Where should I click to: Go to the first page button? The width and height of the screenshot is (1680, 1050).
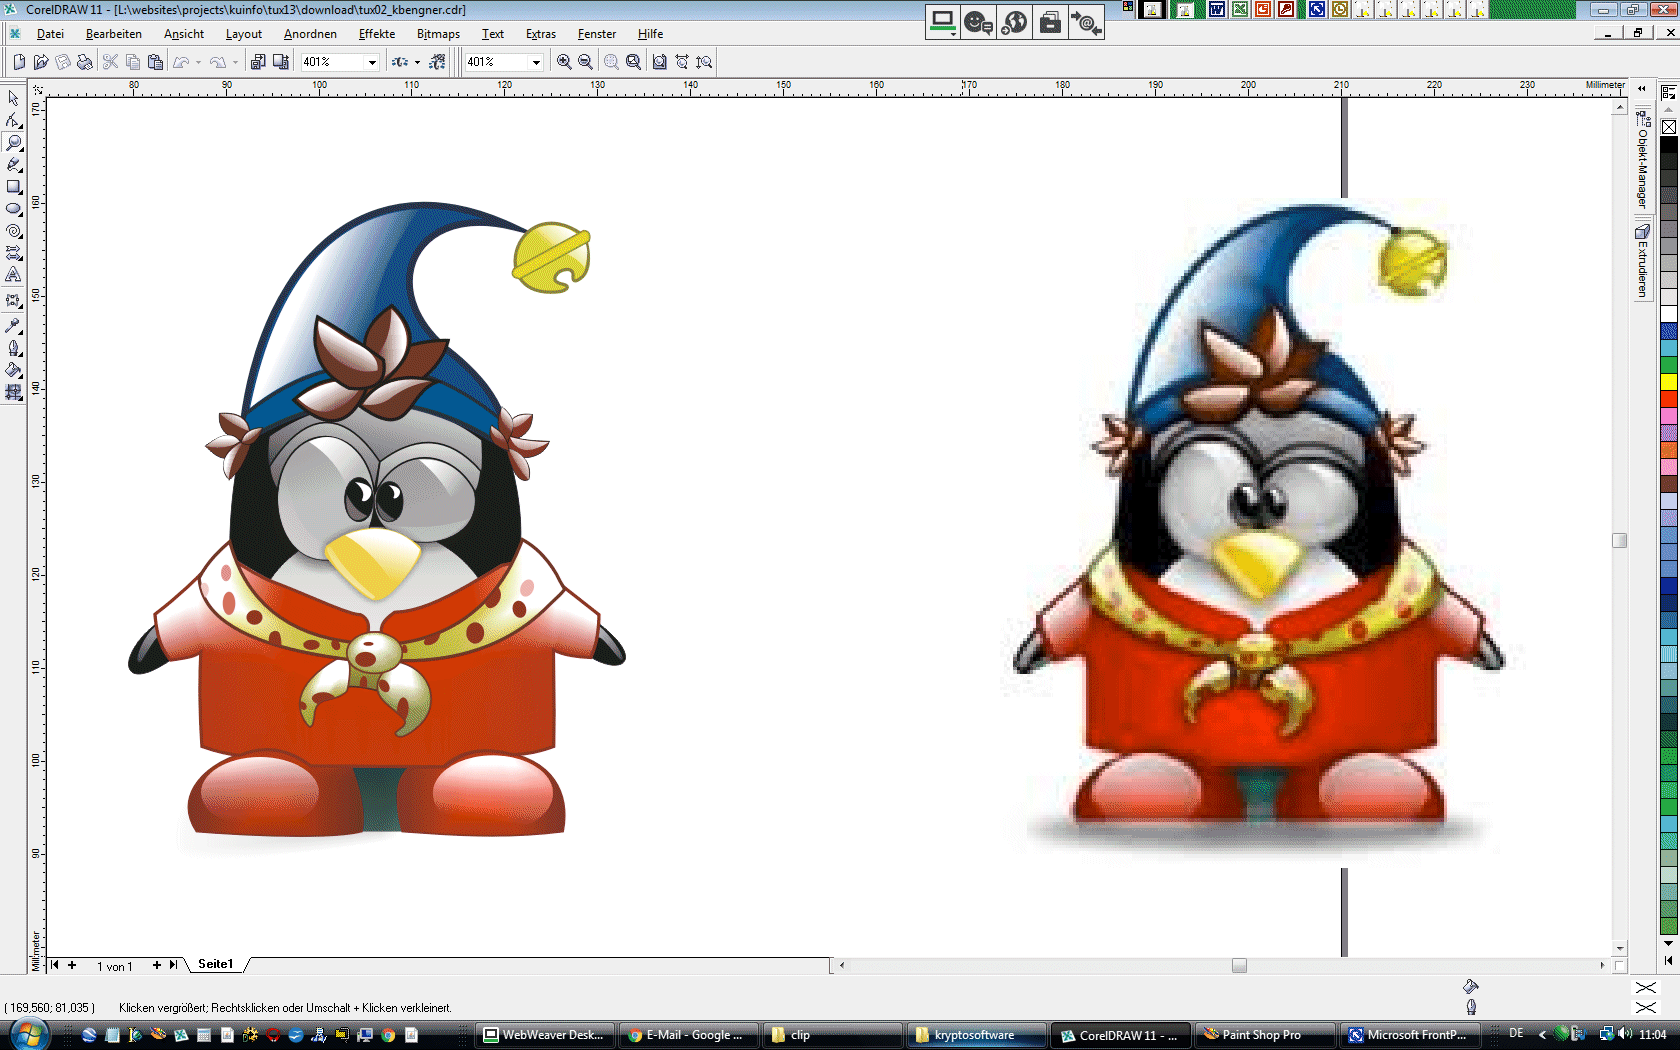tap(54, 965)
